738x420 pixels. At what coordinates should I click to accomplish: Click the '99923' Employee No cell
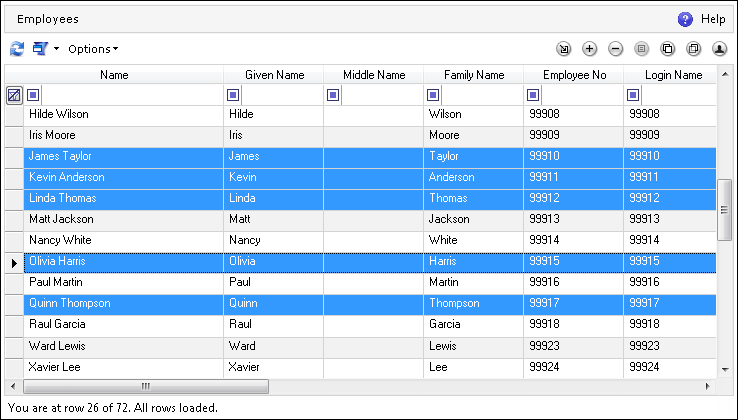pos(574,347)
